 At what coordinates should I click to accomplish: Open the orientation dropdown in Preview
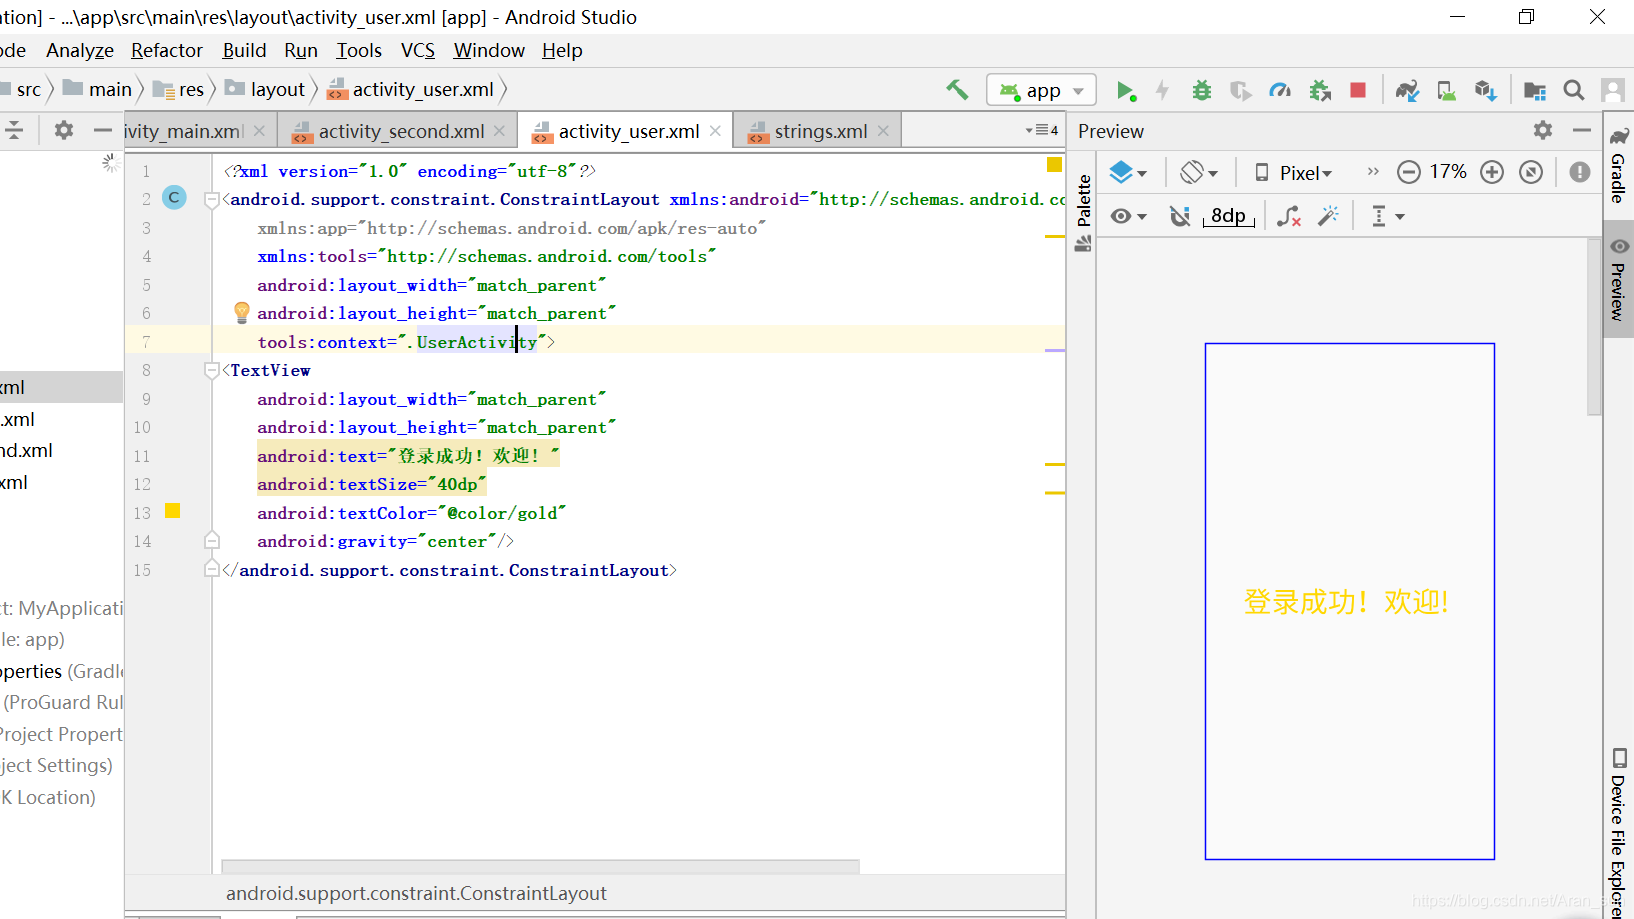pos(1199,173)
